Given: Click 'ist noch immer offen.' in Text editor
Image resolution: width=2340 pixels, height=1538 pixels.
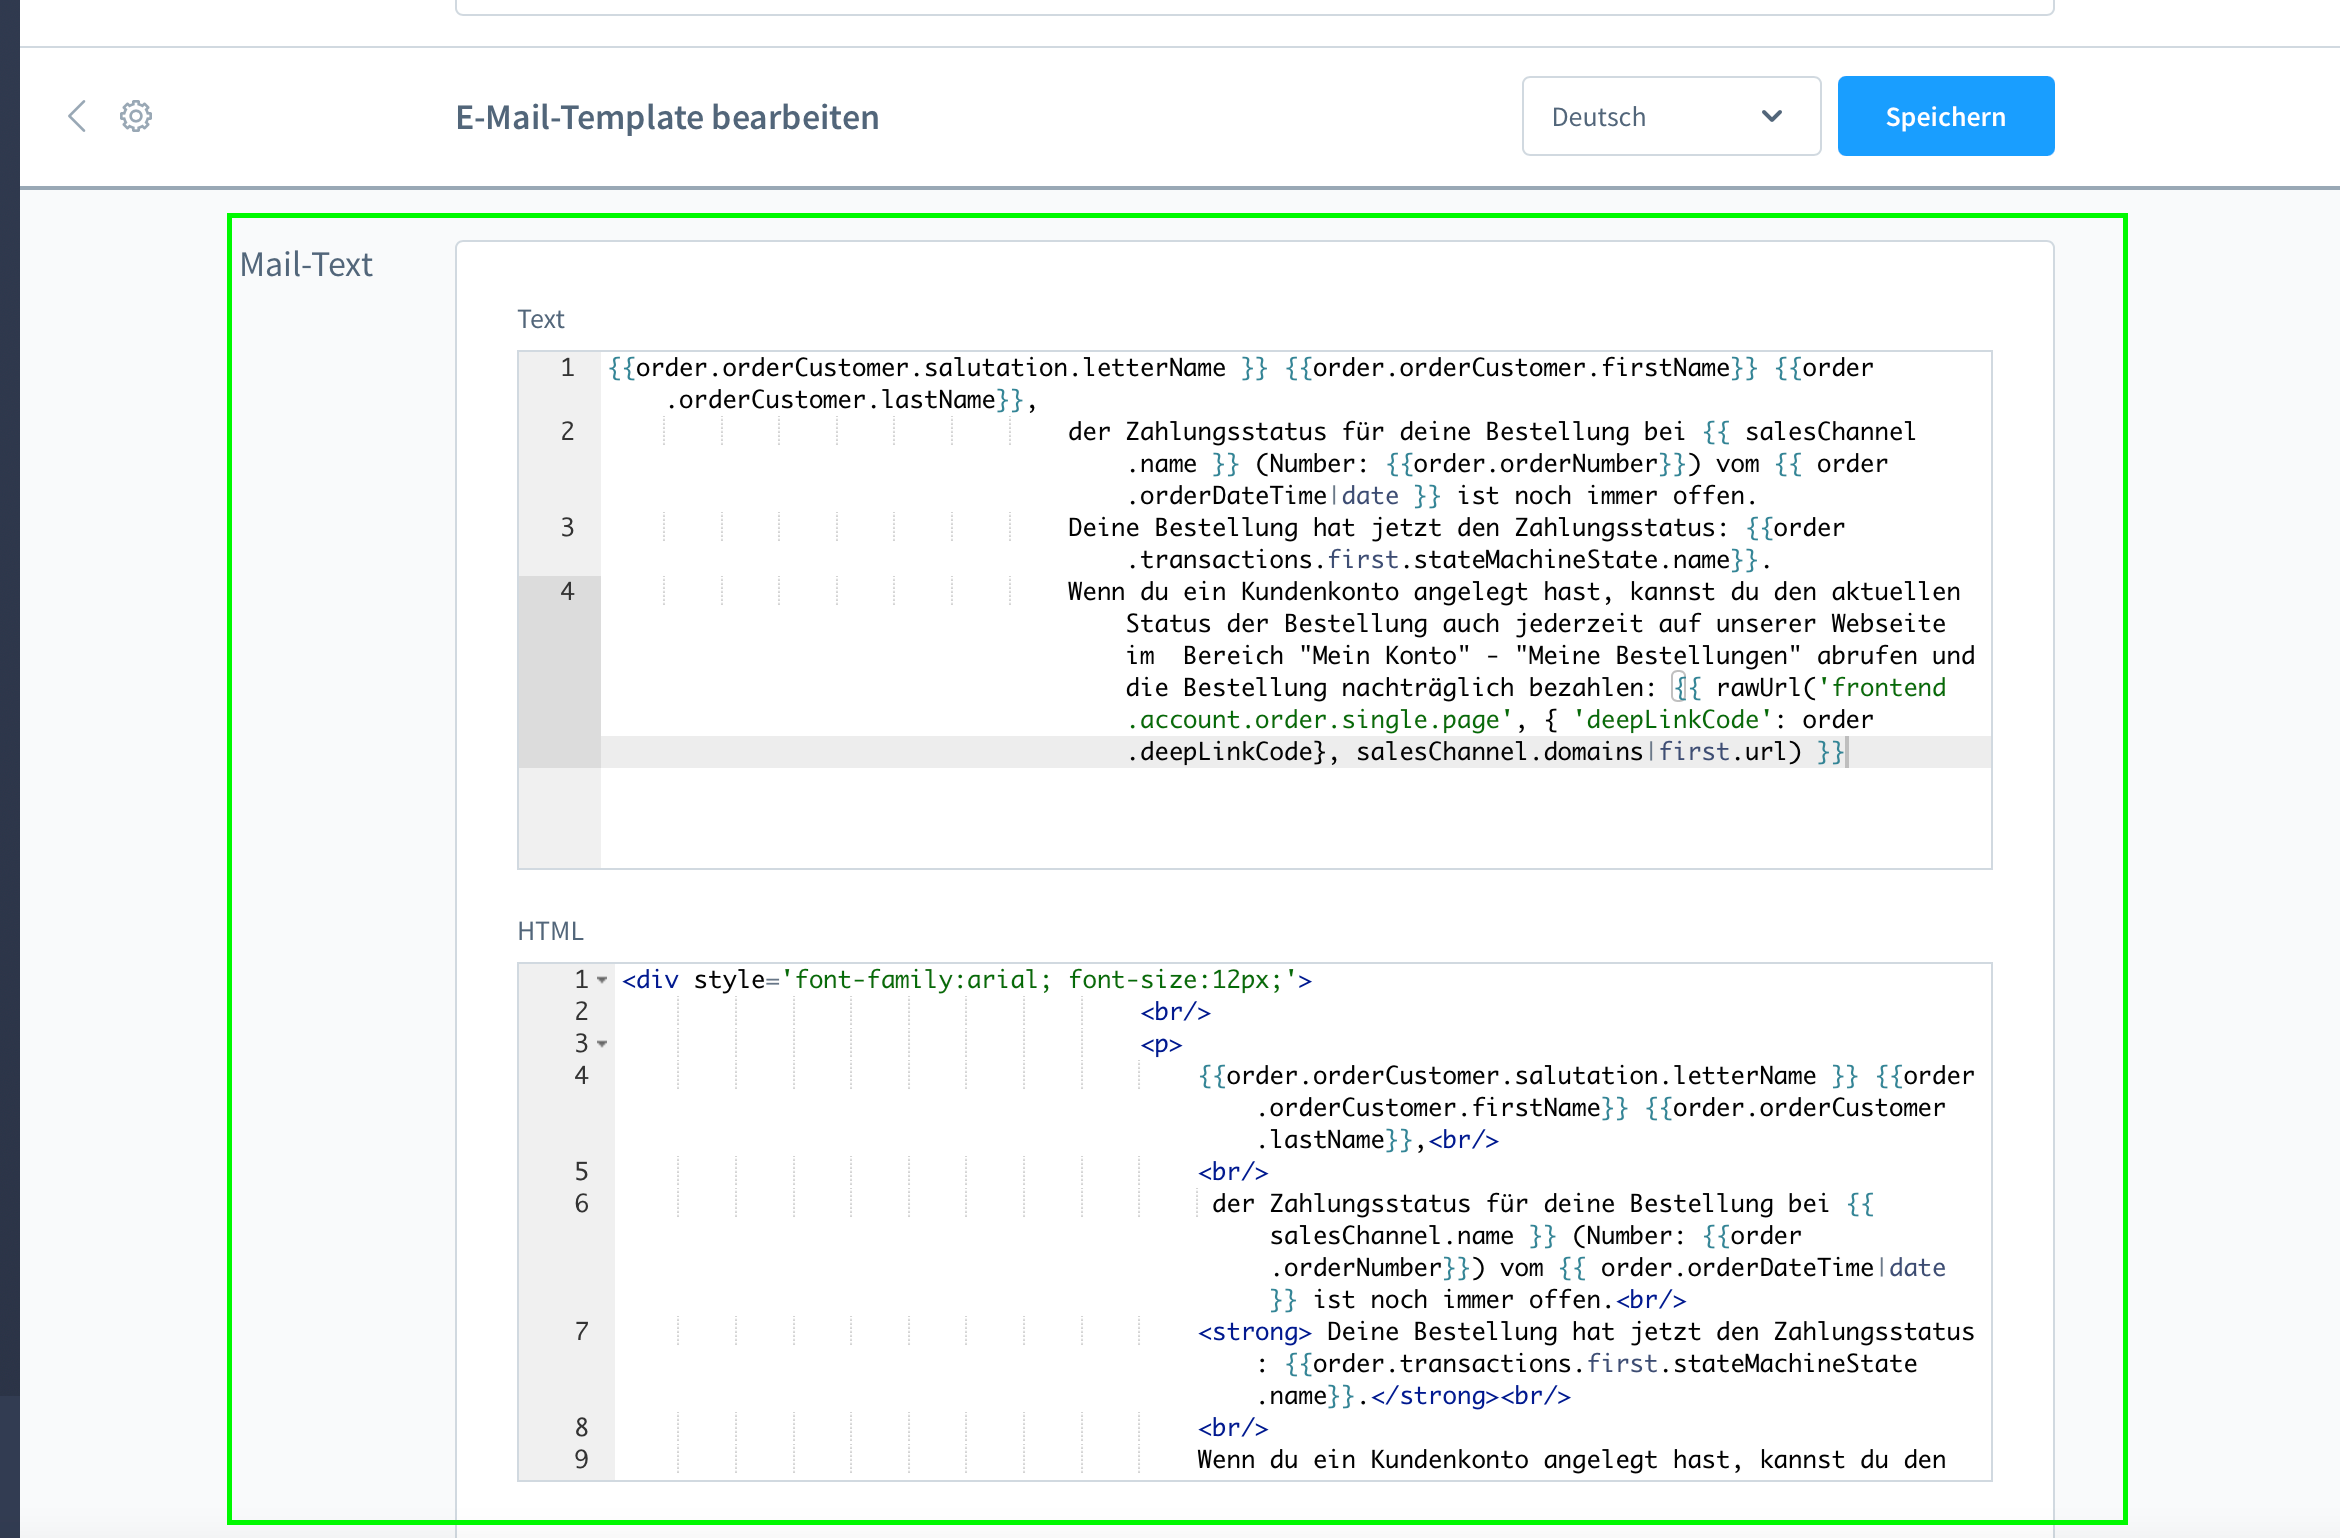Looking at the screenshot, I should tap(1606, 495).
